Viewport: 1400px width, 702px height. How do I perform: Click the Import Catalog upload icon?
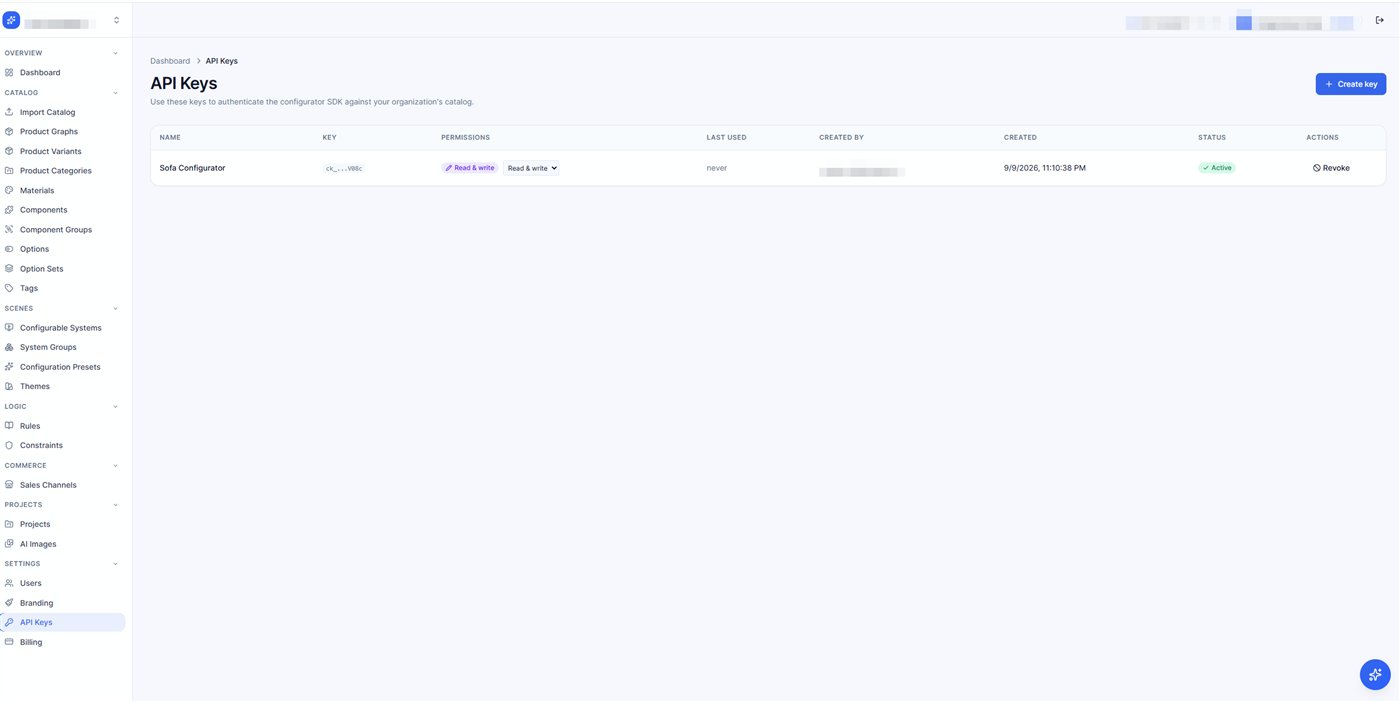pyautogui.click(x=9, y=112)
